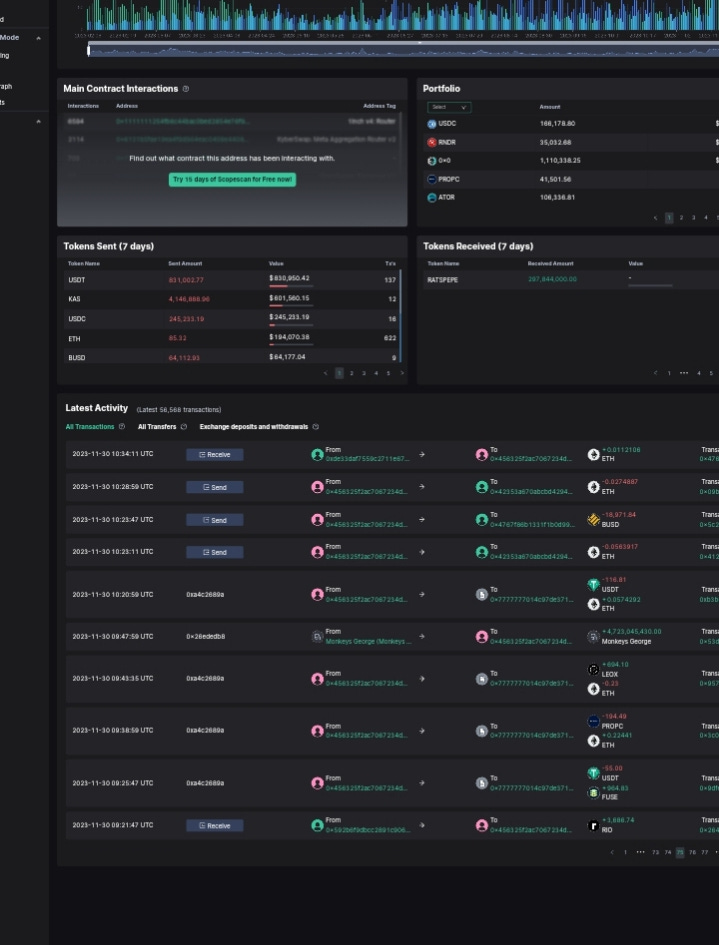This screenshot has height=945, width=719.
Task: Click the ETH icon in the 10:28:59 row
Action: [594, 487]
